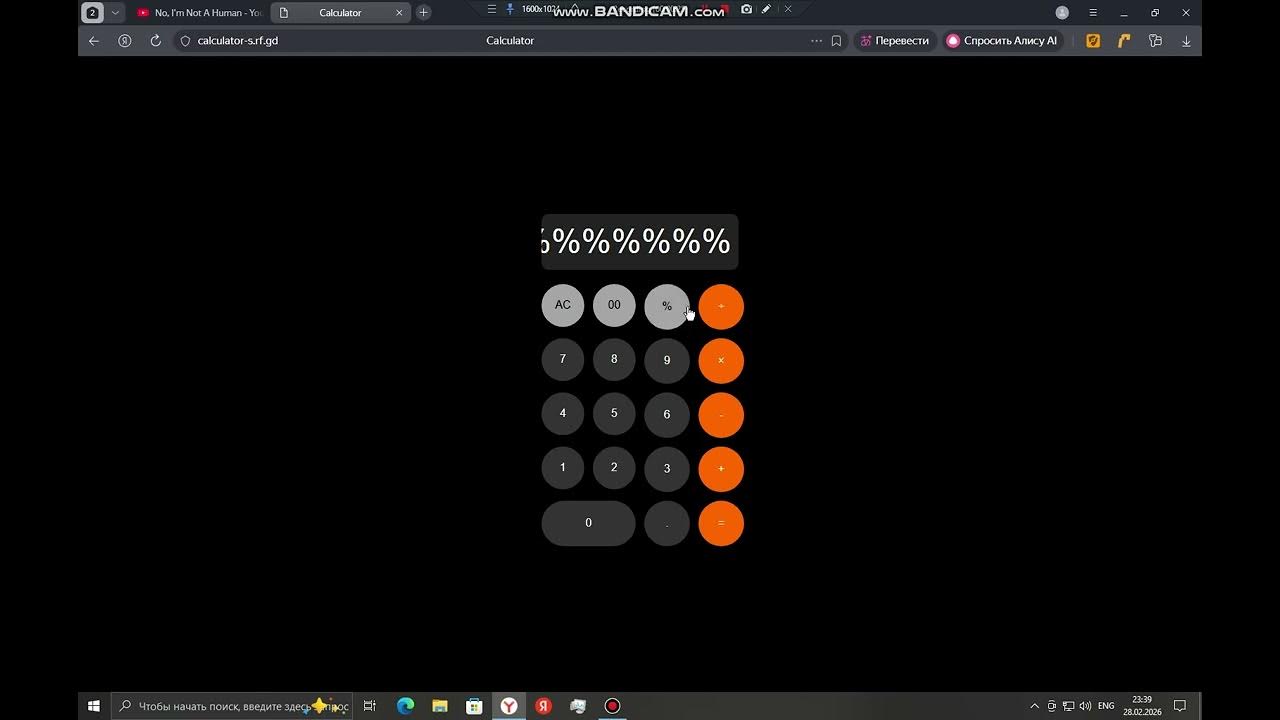Click the Bandicam screenshot camera icon

click(x=746, y=10)
